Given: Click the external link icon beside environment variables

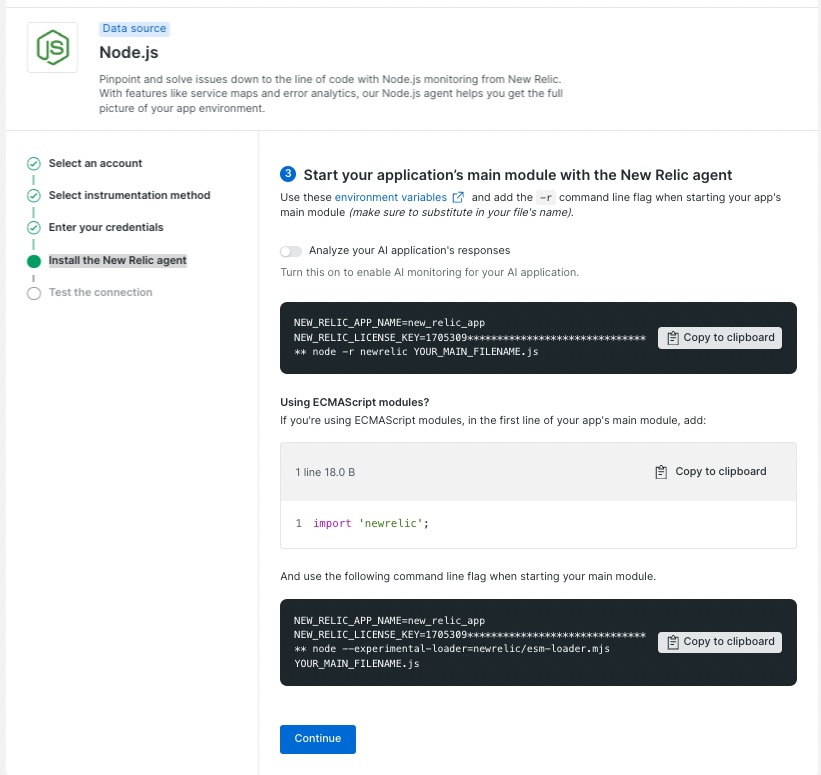Looking at the screenshot, I should [458, 197].
